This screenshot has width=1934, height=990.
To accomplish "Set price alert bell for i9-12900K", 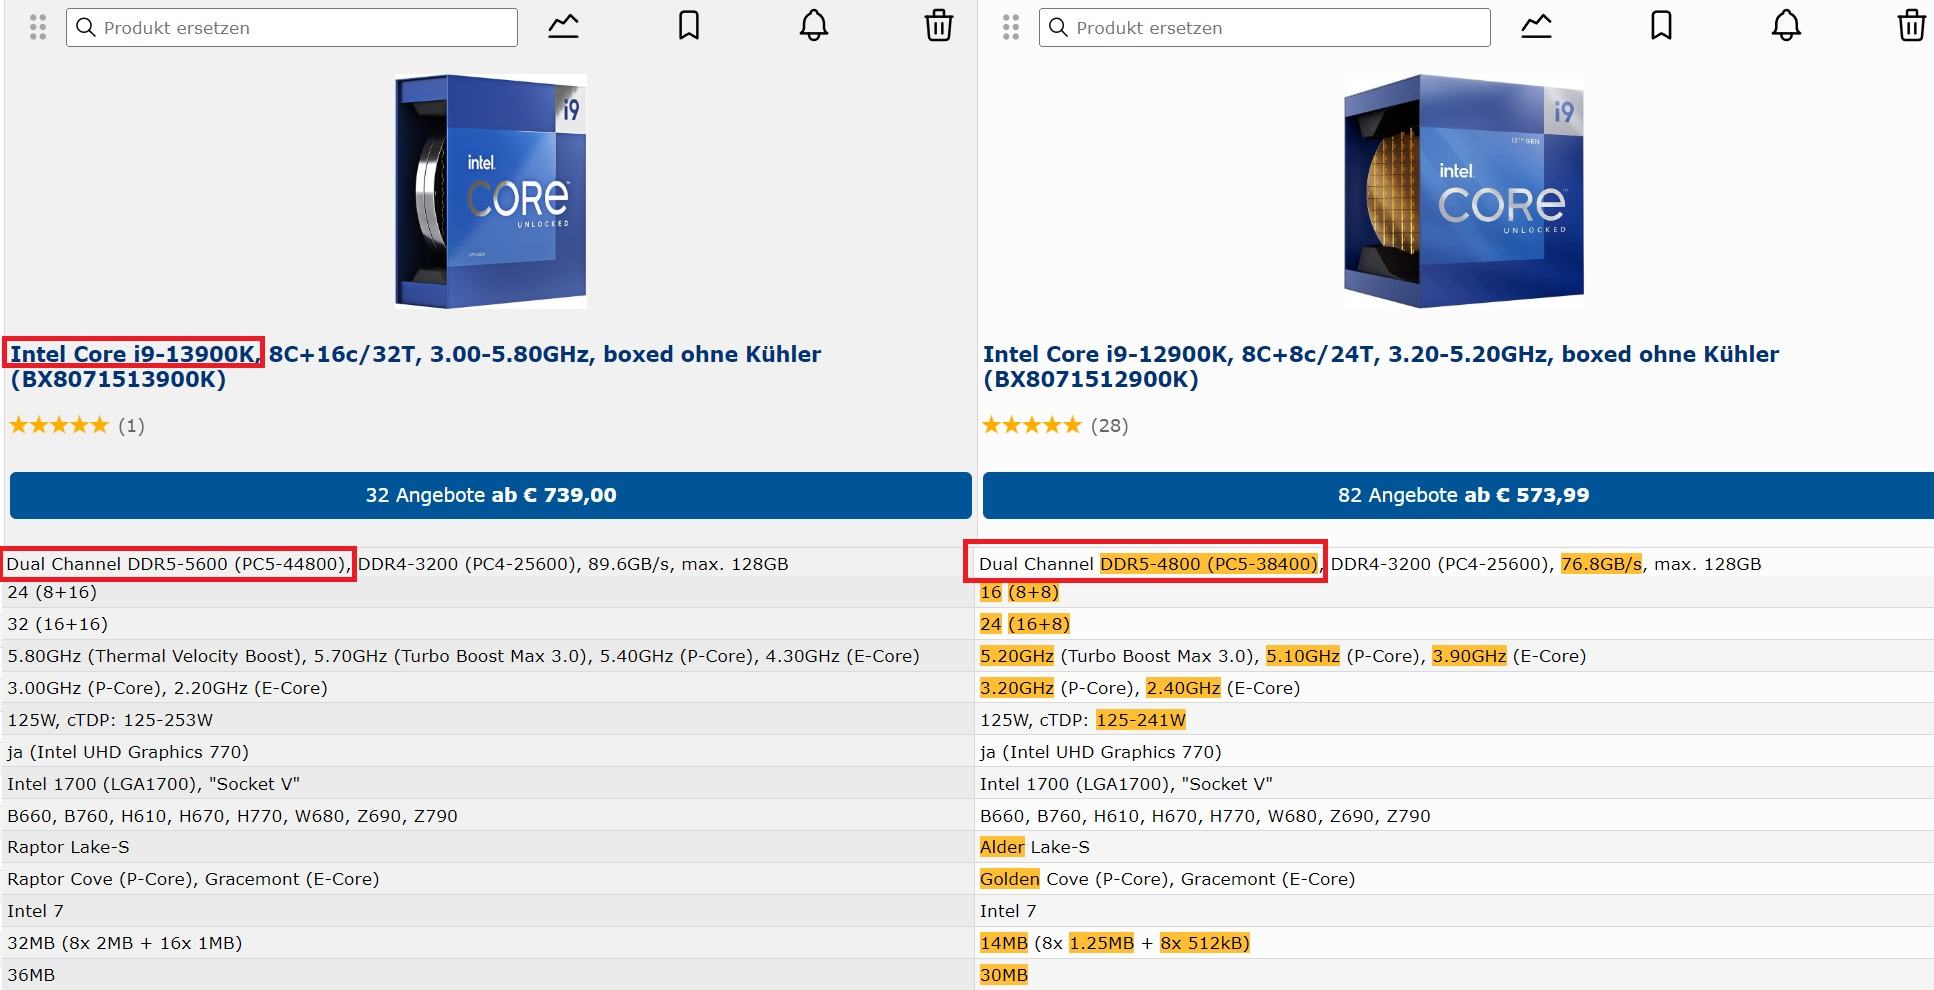I will 1787,26.
